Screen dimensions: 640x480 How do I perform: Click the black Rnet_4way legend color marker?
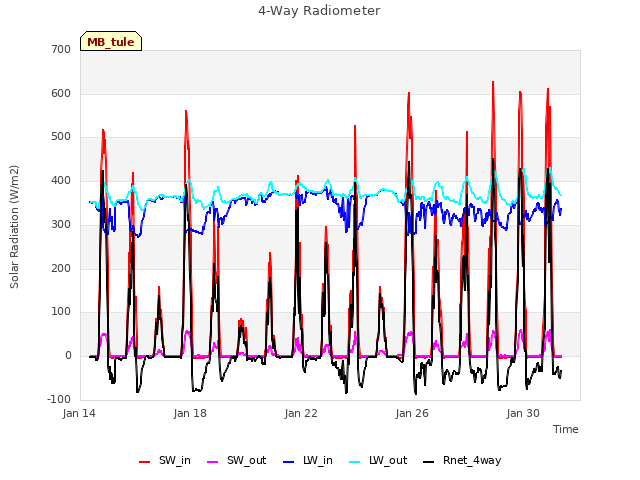coord(429,462)
